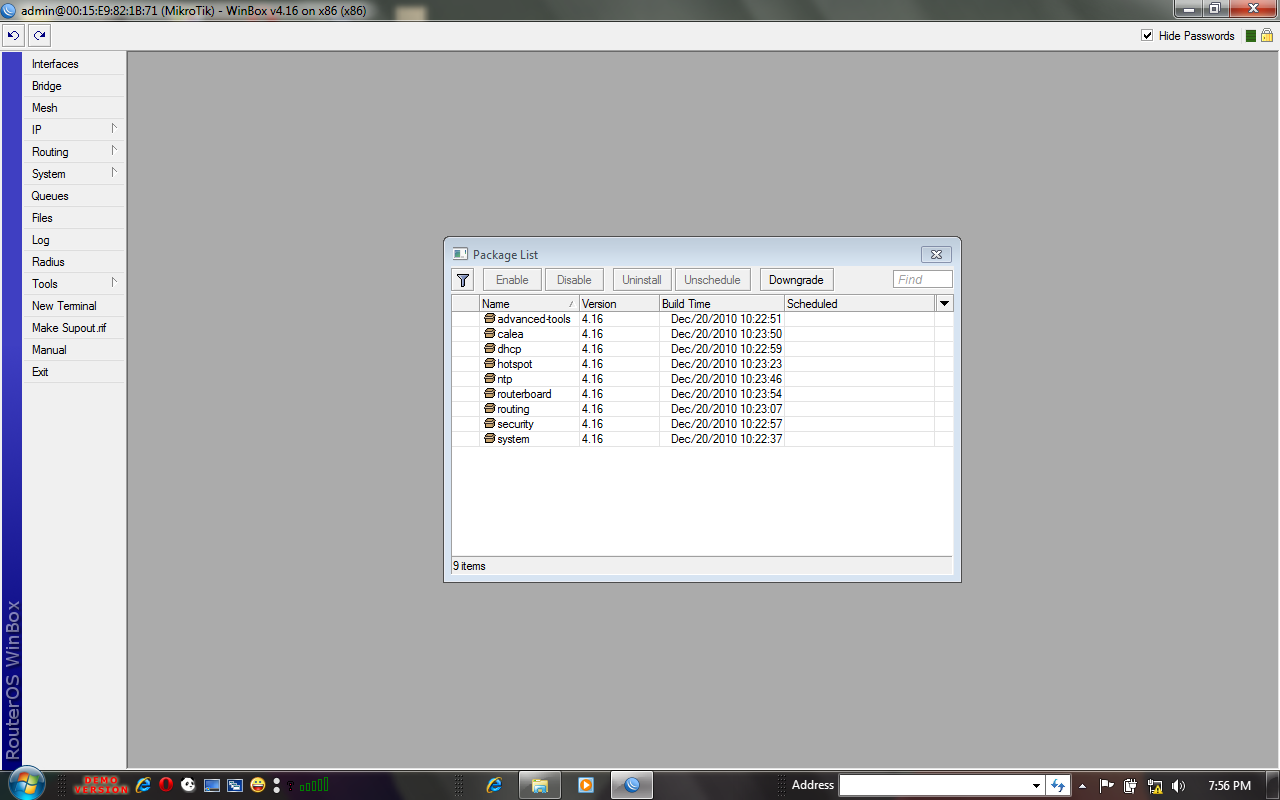
Task: Click the green traffic indicator square
Action: [1250, 36]
